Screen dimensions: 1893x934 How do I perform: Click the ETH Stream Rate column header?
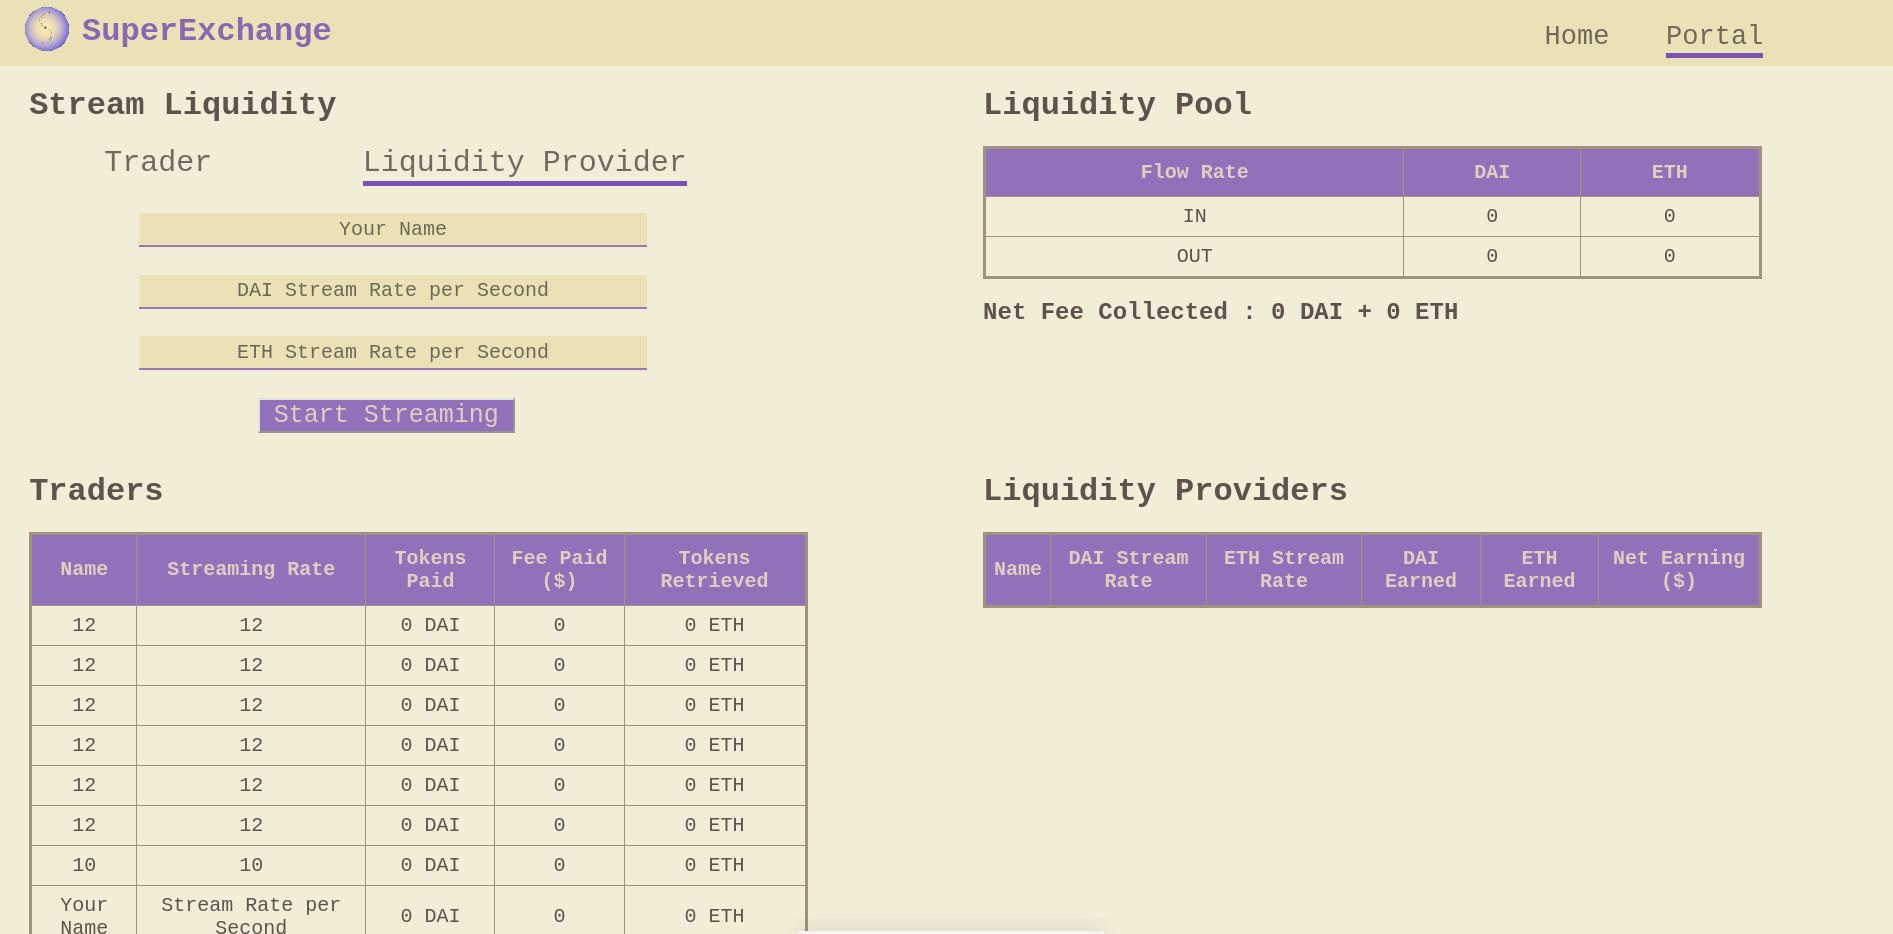(x=1284, y=569)
